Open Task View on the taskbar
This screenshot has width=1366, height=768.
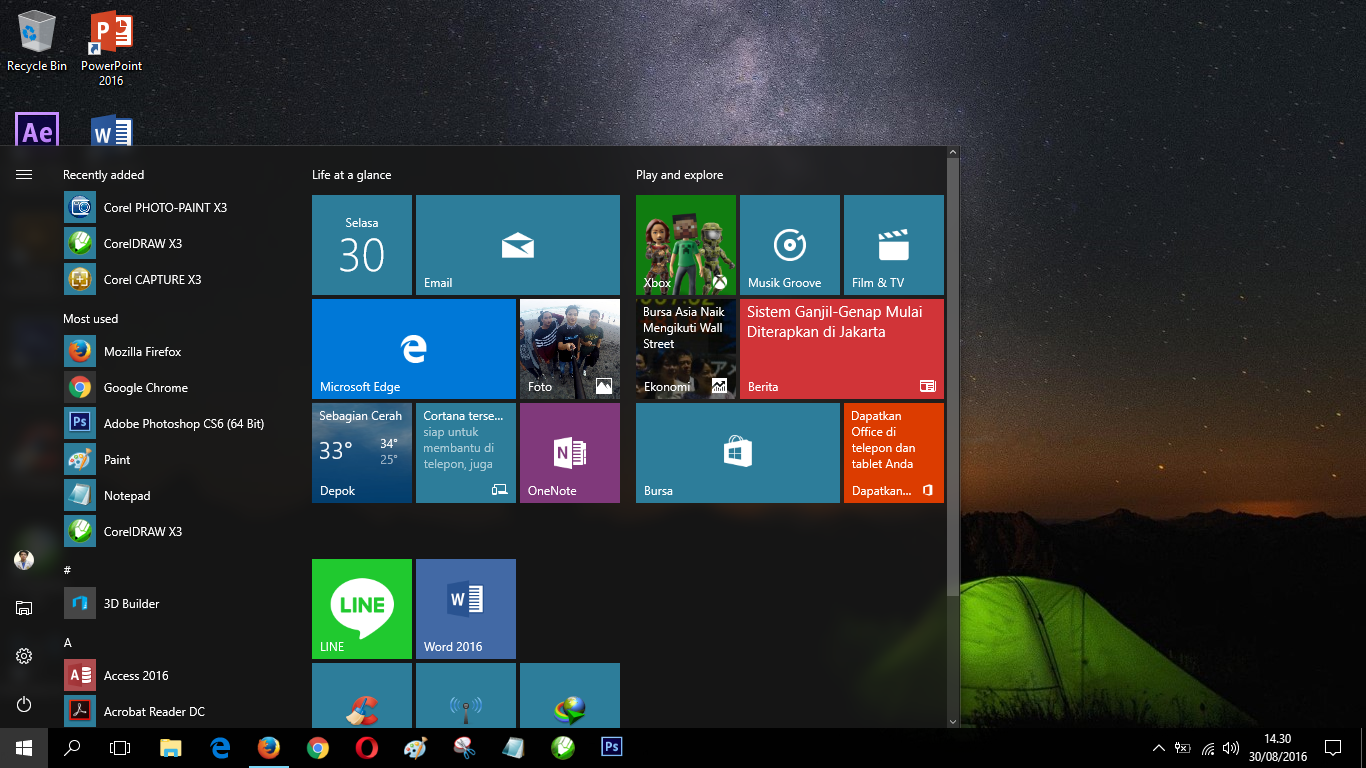tap(120, 748)
